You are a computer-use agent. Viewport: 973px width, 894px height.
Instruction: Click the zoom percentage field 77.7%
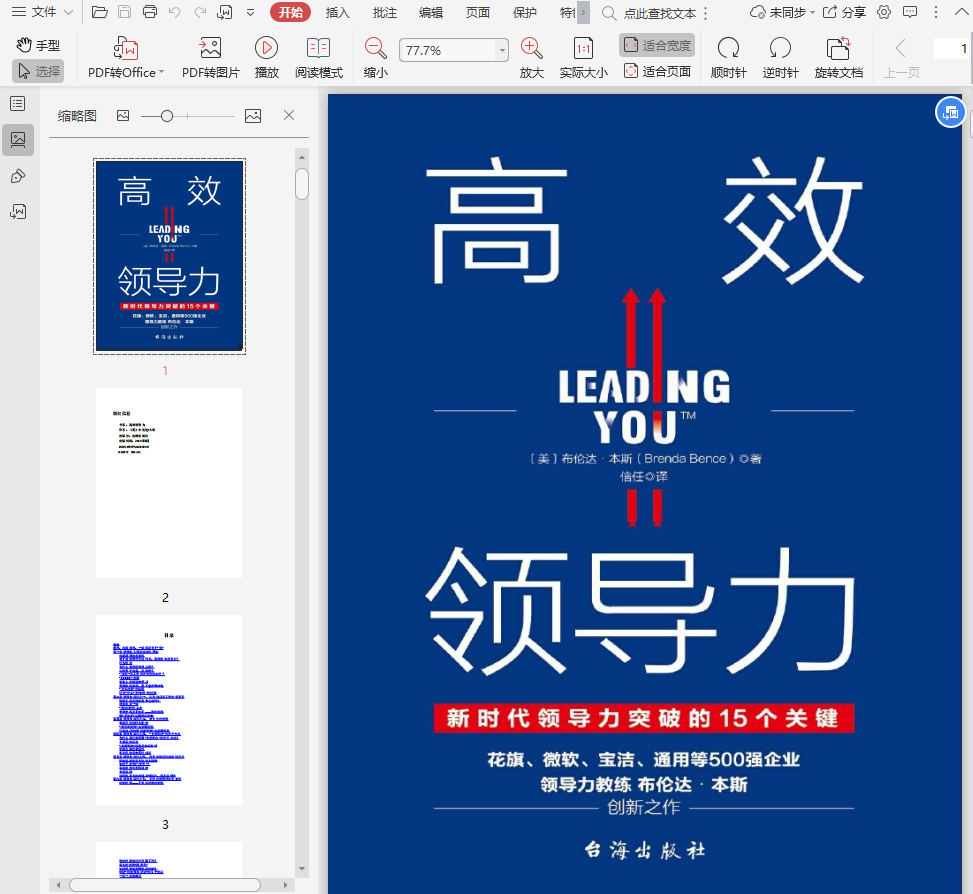[447, 50]
